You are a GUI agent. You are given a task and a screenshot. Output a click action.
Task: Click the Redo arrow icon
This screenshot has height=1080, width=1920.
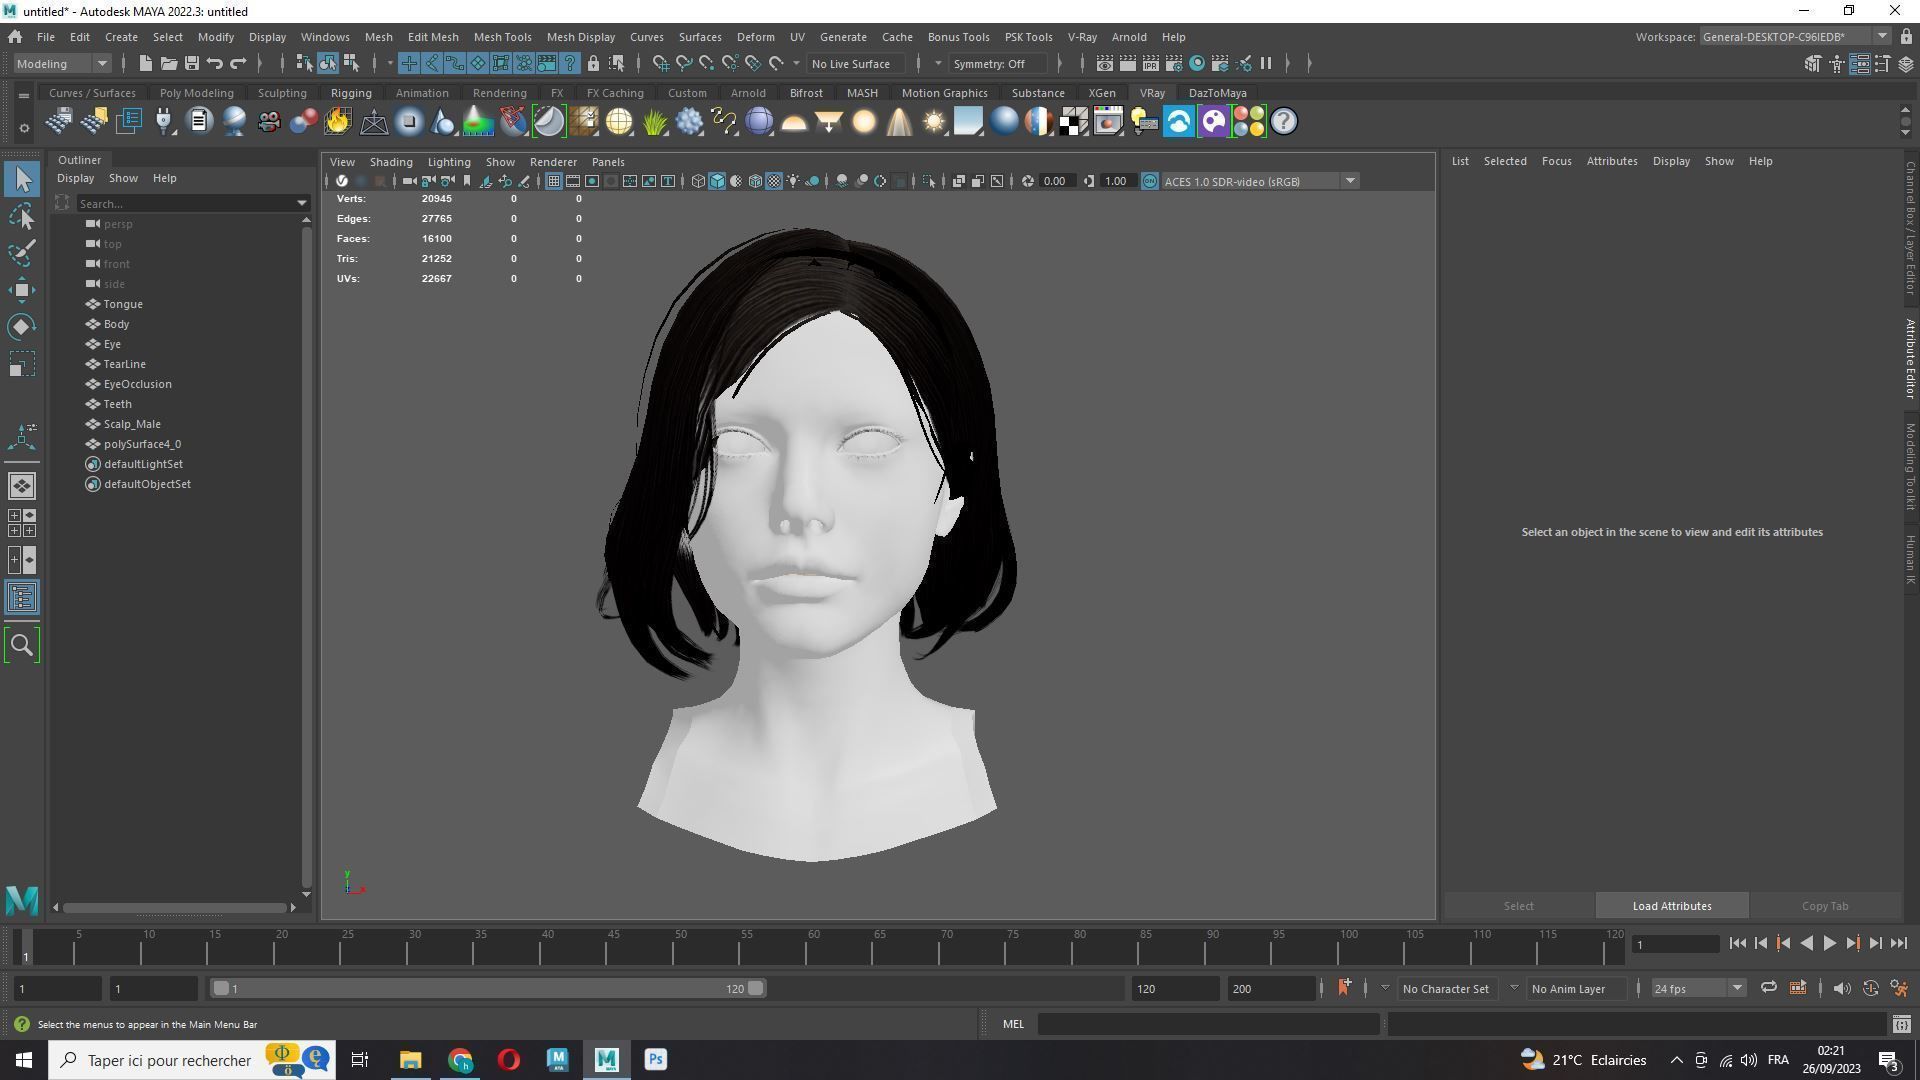point(238,63)
